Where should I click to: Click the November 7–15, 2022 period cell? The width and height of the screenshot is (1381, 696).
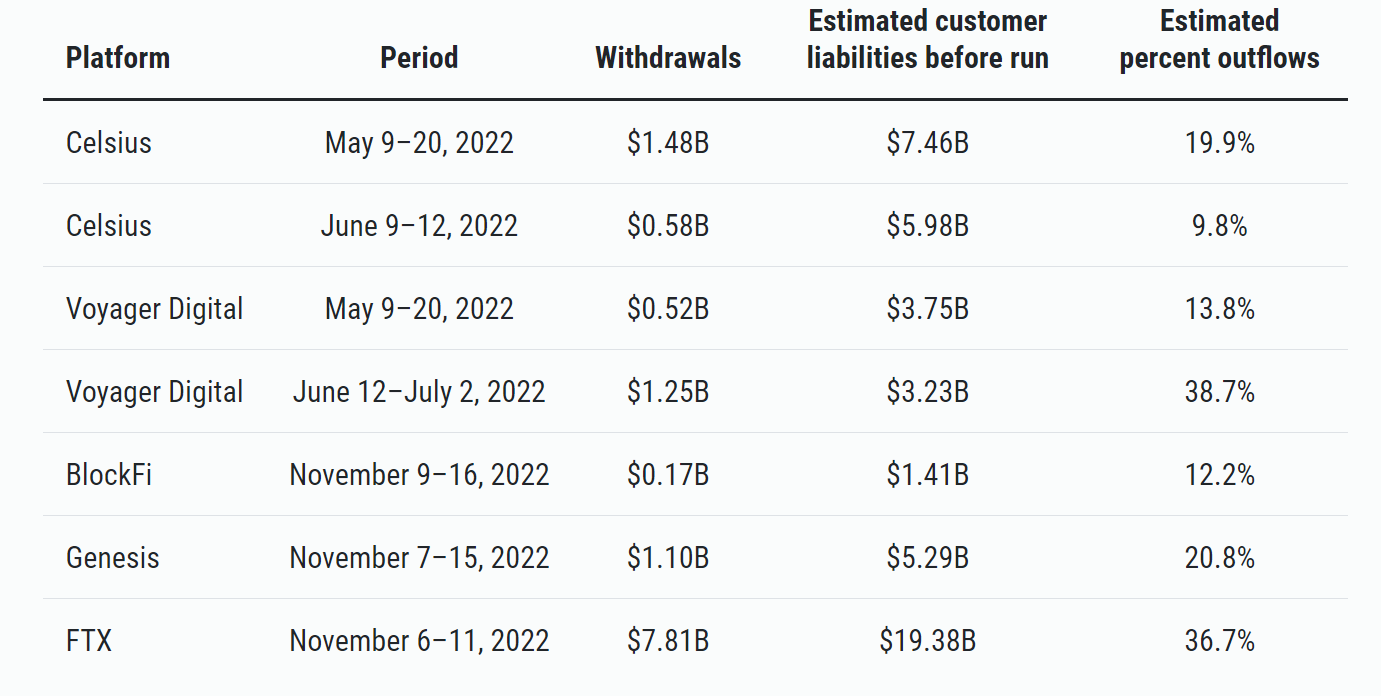coord(419,558)
